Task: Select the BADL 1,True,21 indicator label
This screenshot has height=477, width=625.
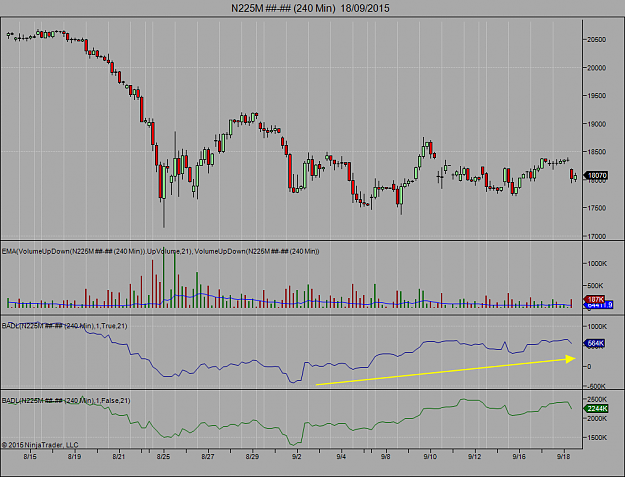Action: (x=65, y=326)
